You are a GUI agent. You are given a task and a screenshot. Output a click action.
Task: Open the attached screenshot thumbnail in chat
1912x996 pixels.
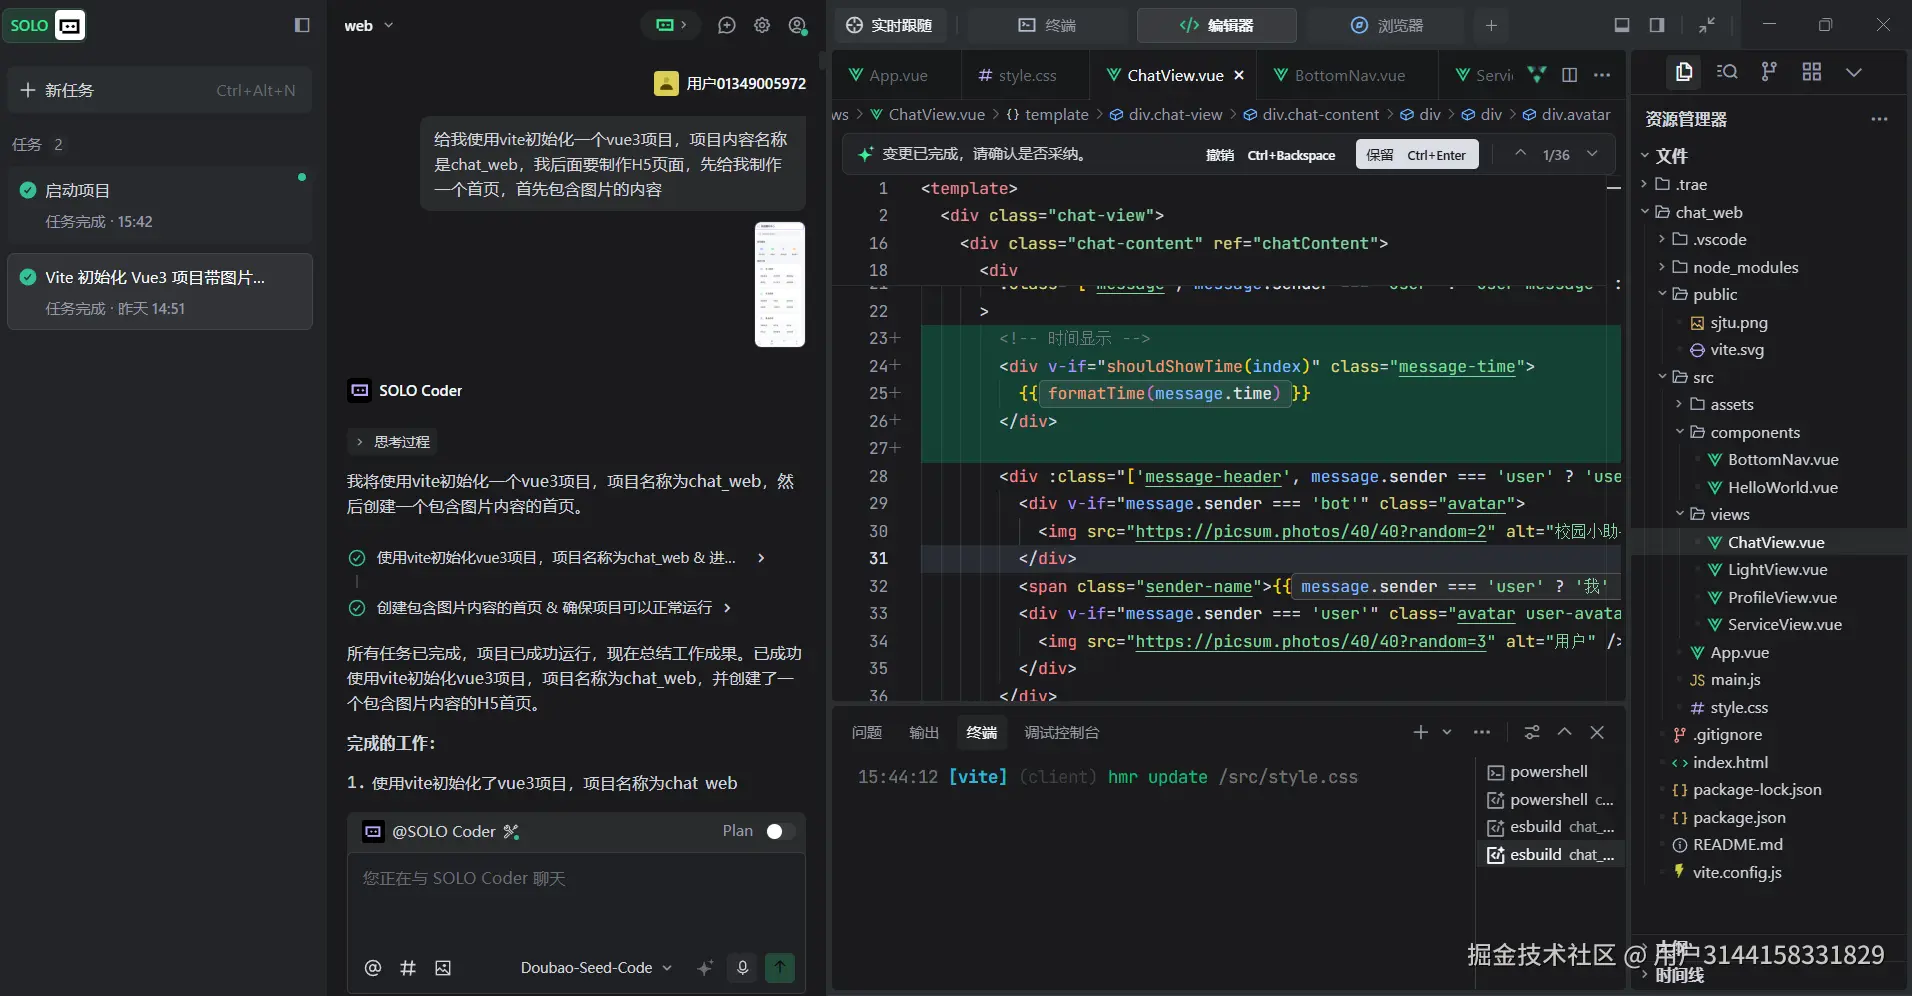pos(780,285)
